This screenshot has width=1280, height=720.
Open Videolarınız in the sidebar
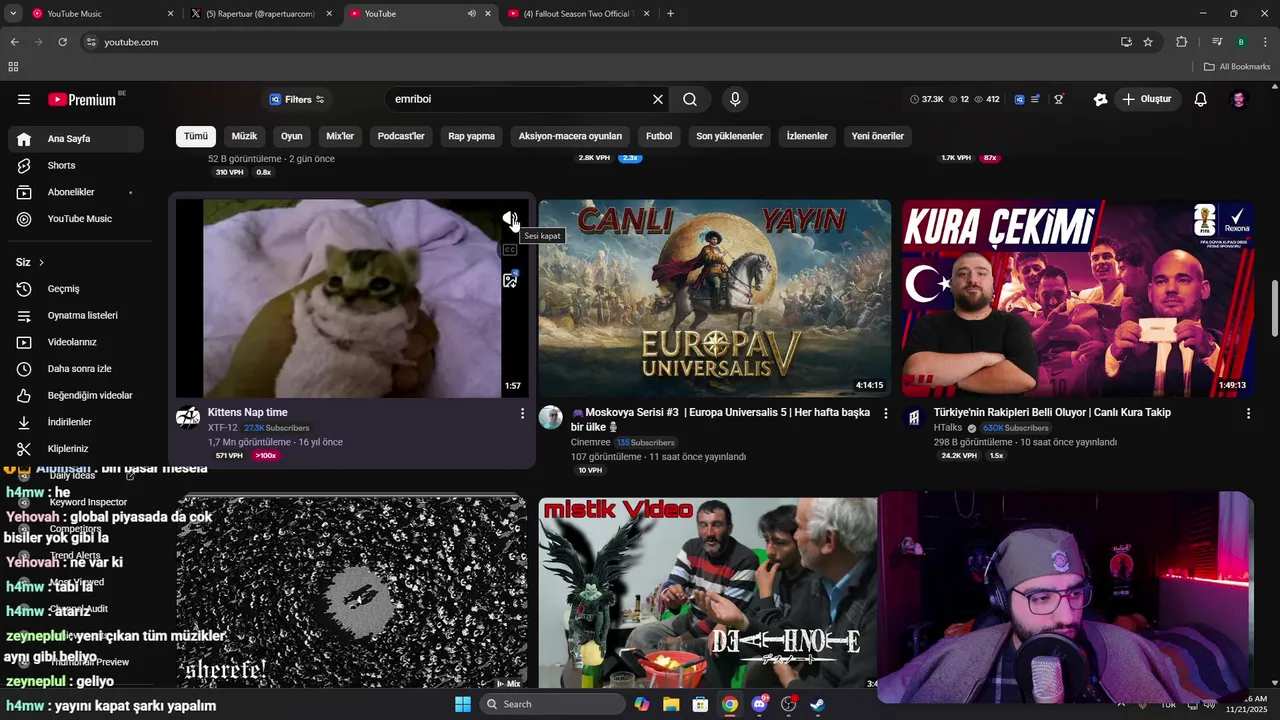76,342
